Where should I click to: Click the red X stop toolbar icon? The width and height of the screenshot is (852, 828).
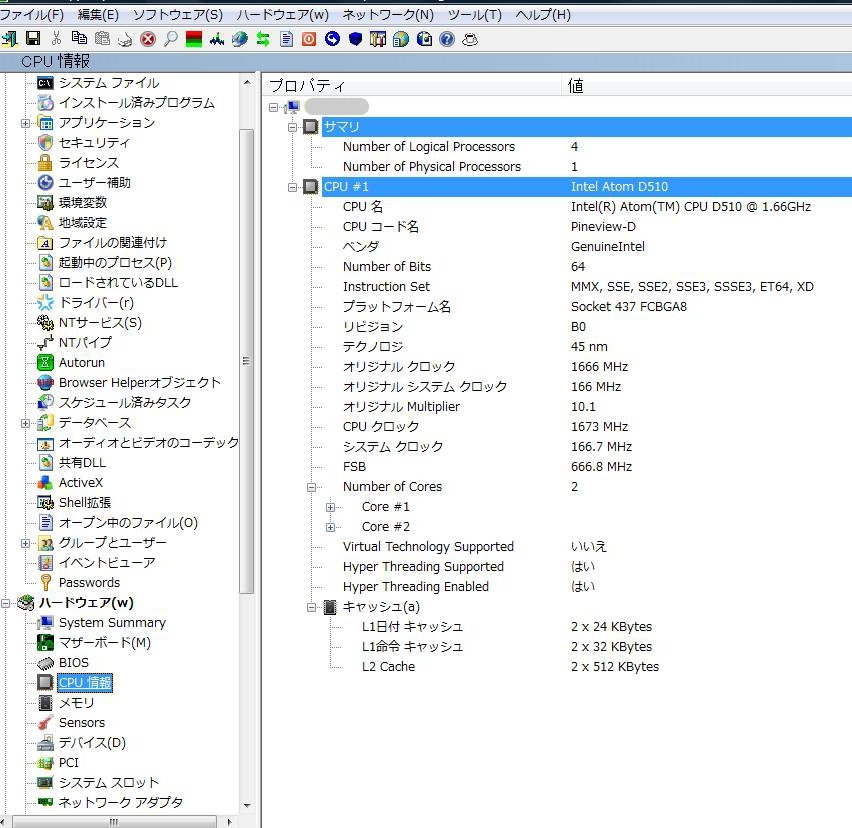pos(148,39)
